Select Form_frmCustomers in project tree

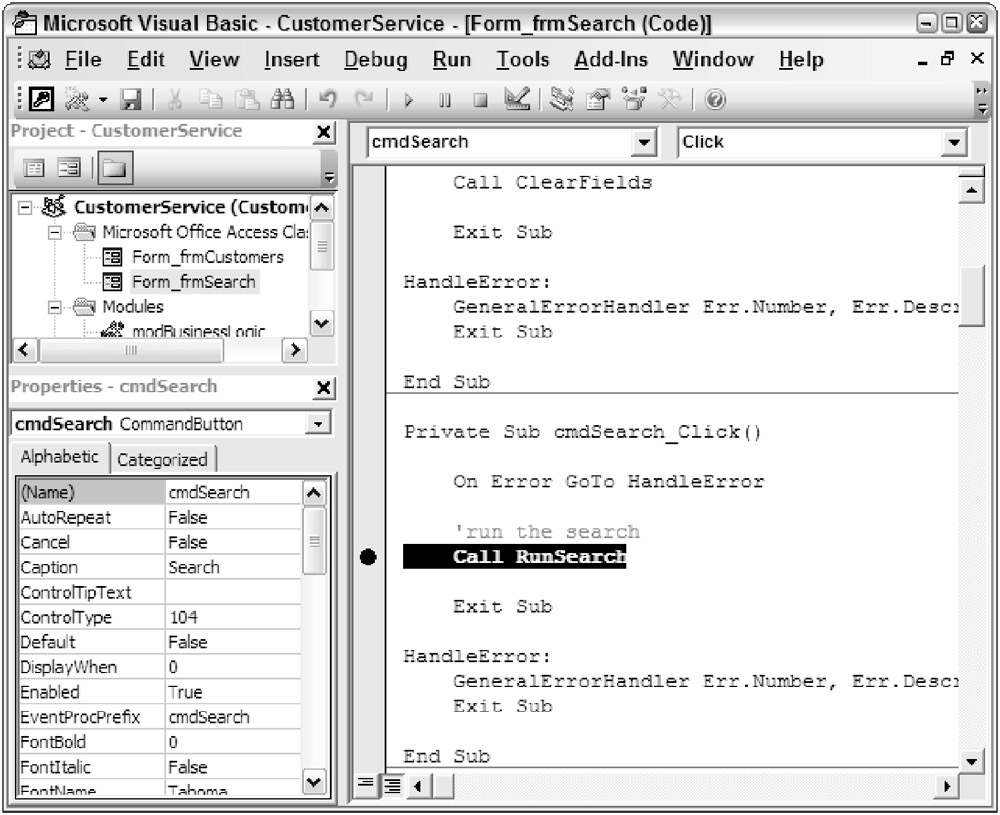pos(207,257)
